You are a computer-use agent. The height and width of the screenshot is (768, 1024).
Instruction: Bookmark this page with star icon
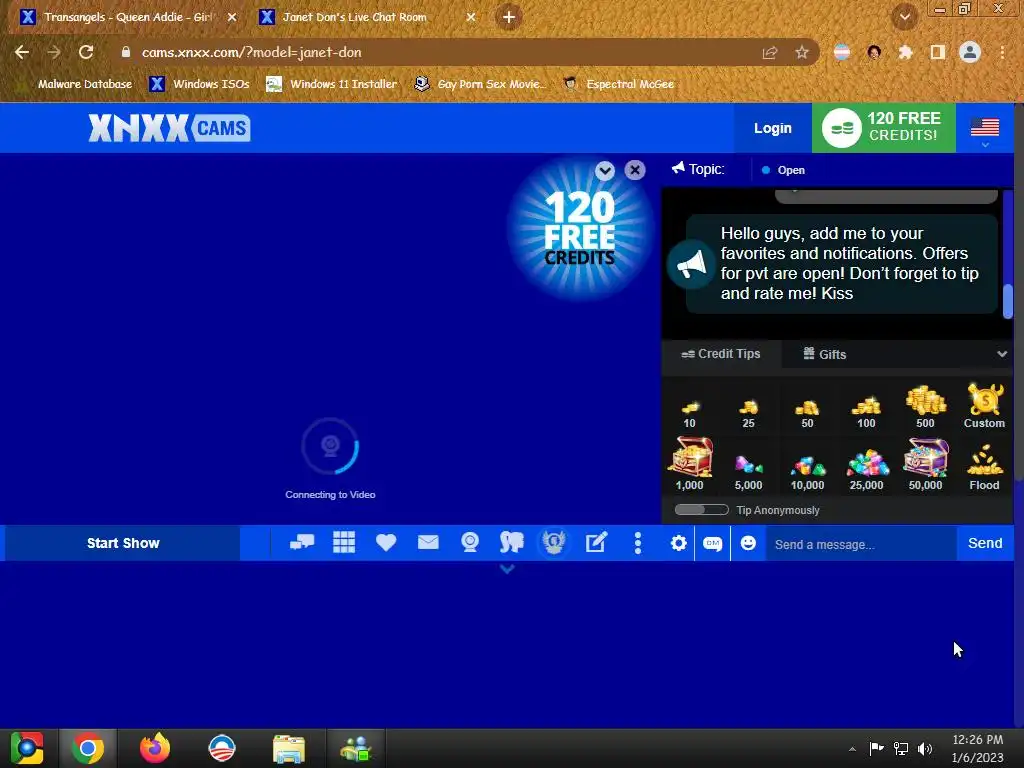pyautogui.click(x=801, y=52)
